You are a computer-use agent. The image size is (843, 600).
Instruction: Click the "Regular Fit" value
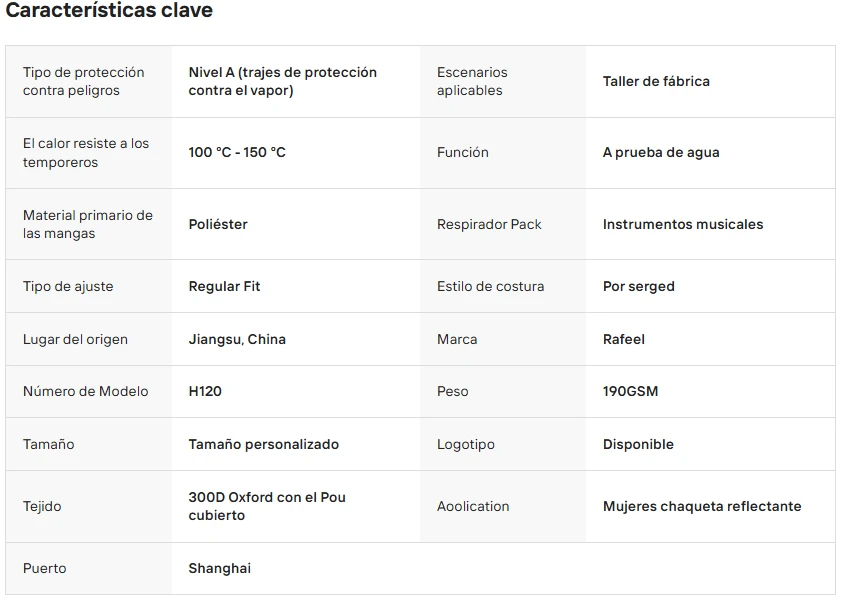(x=224, y=286)
